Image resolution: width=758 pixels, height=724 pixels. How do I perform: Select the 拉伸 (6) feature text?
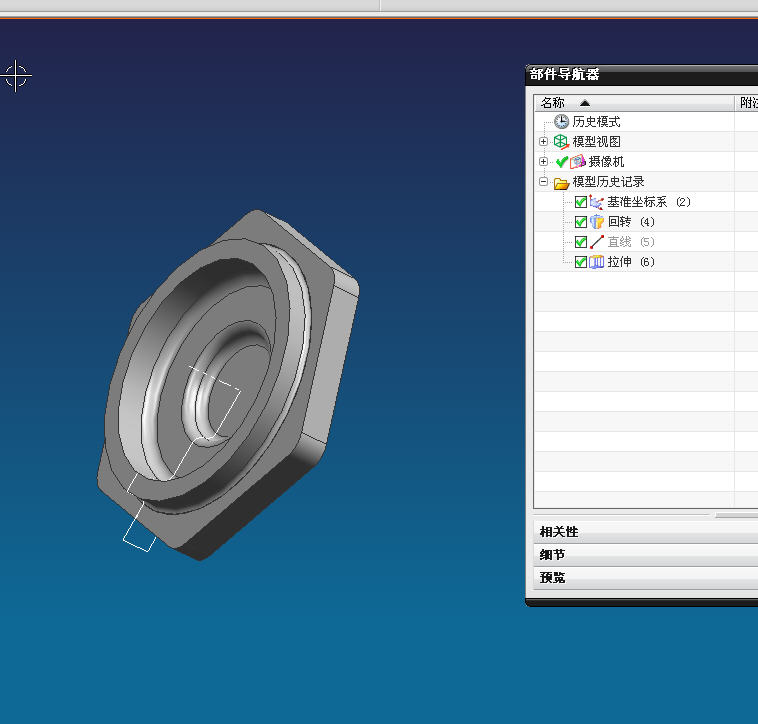[631, 262]
